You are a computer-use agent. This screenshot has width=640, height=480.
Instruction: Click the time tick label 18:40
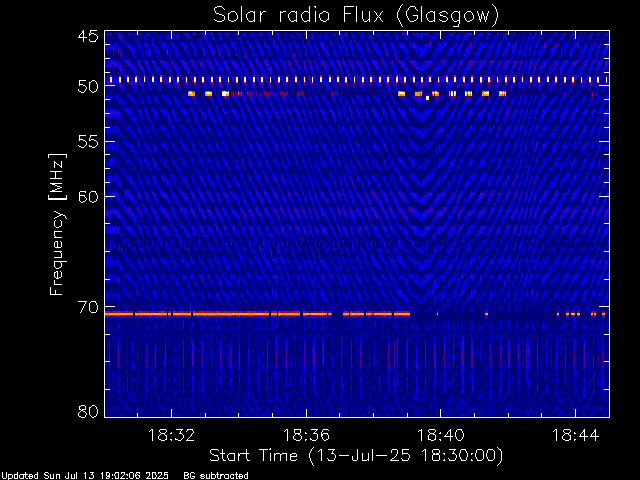(x=440, y=435)
